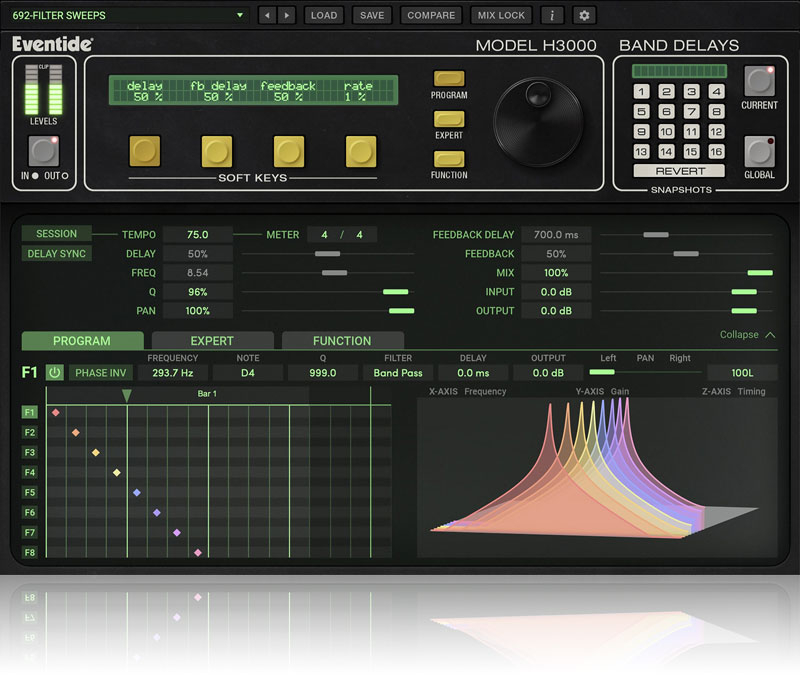Click the timeline playhead triangle marker
Image resolution: width=800 pixels, height=675 pixels.
(x=127, y=395)
